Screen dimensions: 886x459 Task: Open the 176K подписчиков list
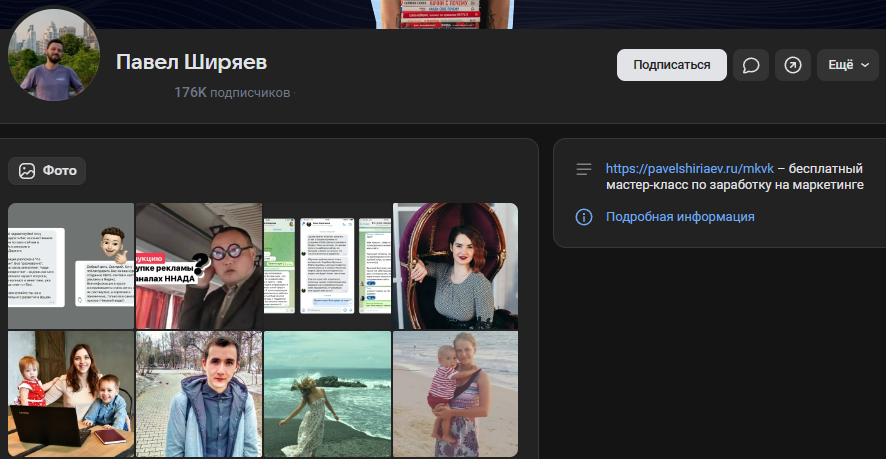[x=232, y=93]
